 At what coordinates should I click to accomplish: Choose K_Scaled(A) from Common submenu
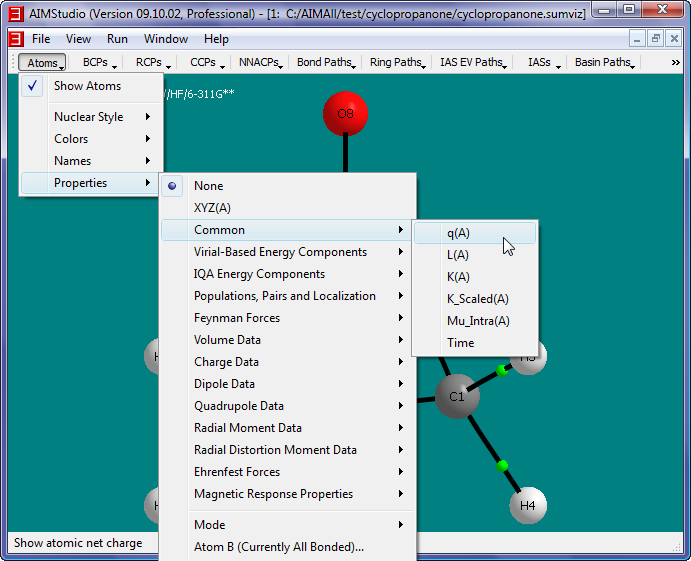(x=477, y=299)
